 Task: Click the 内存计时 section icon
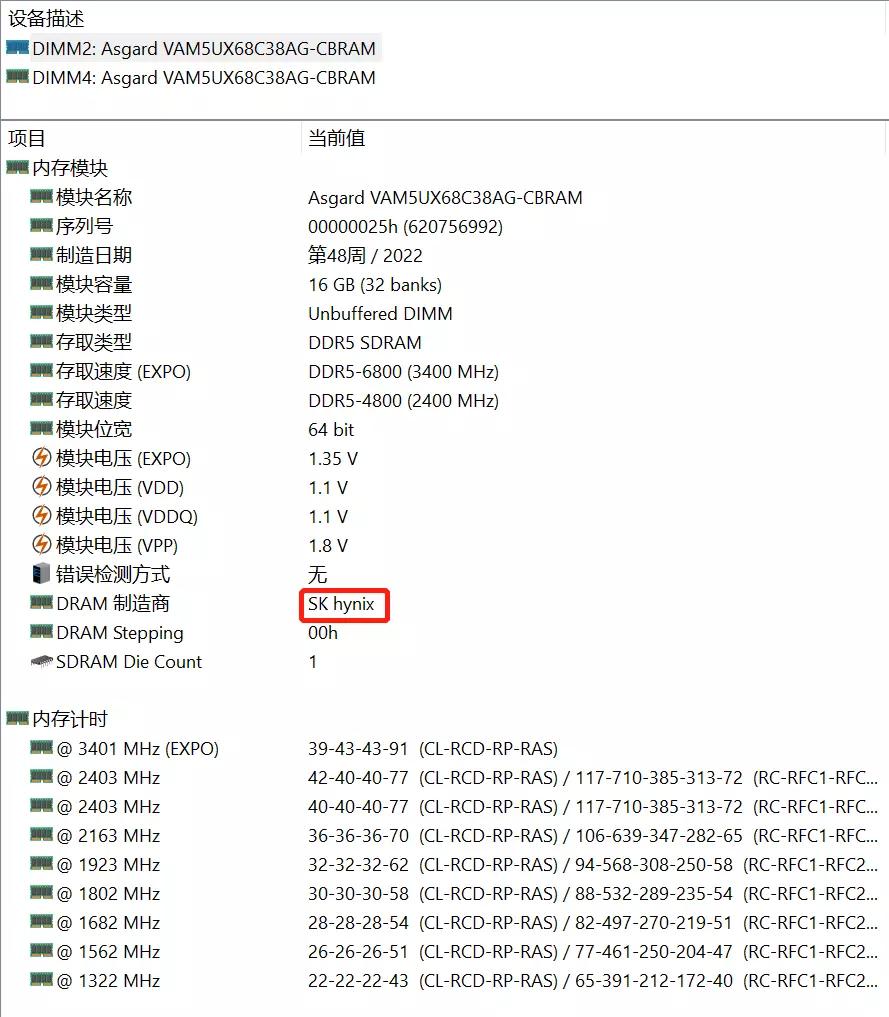[x=18, y=719]
